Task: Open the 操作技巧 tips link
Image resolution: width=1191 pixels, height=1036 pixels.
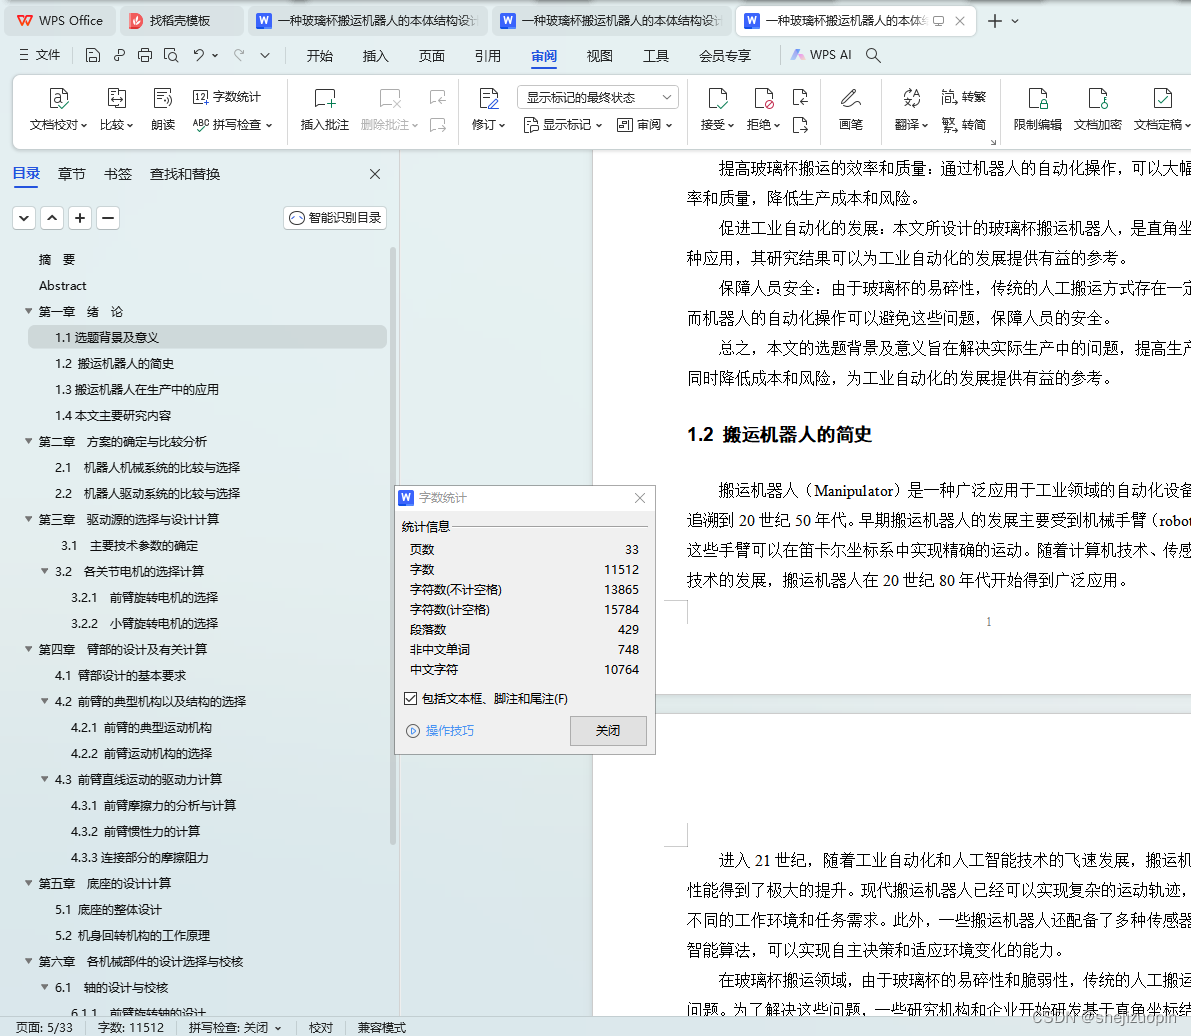Action: tap(441, 731)
